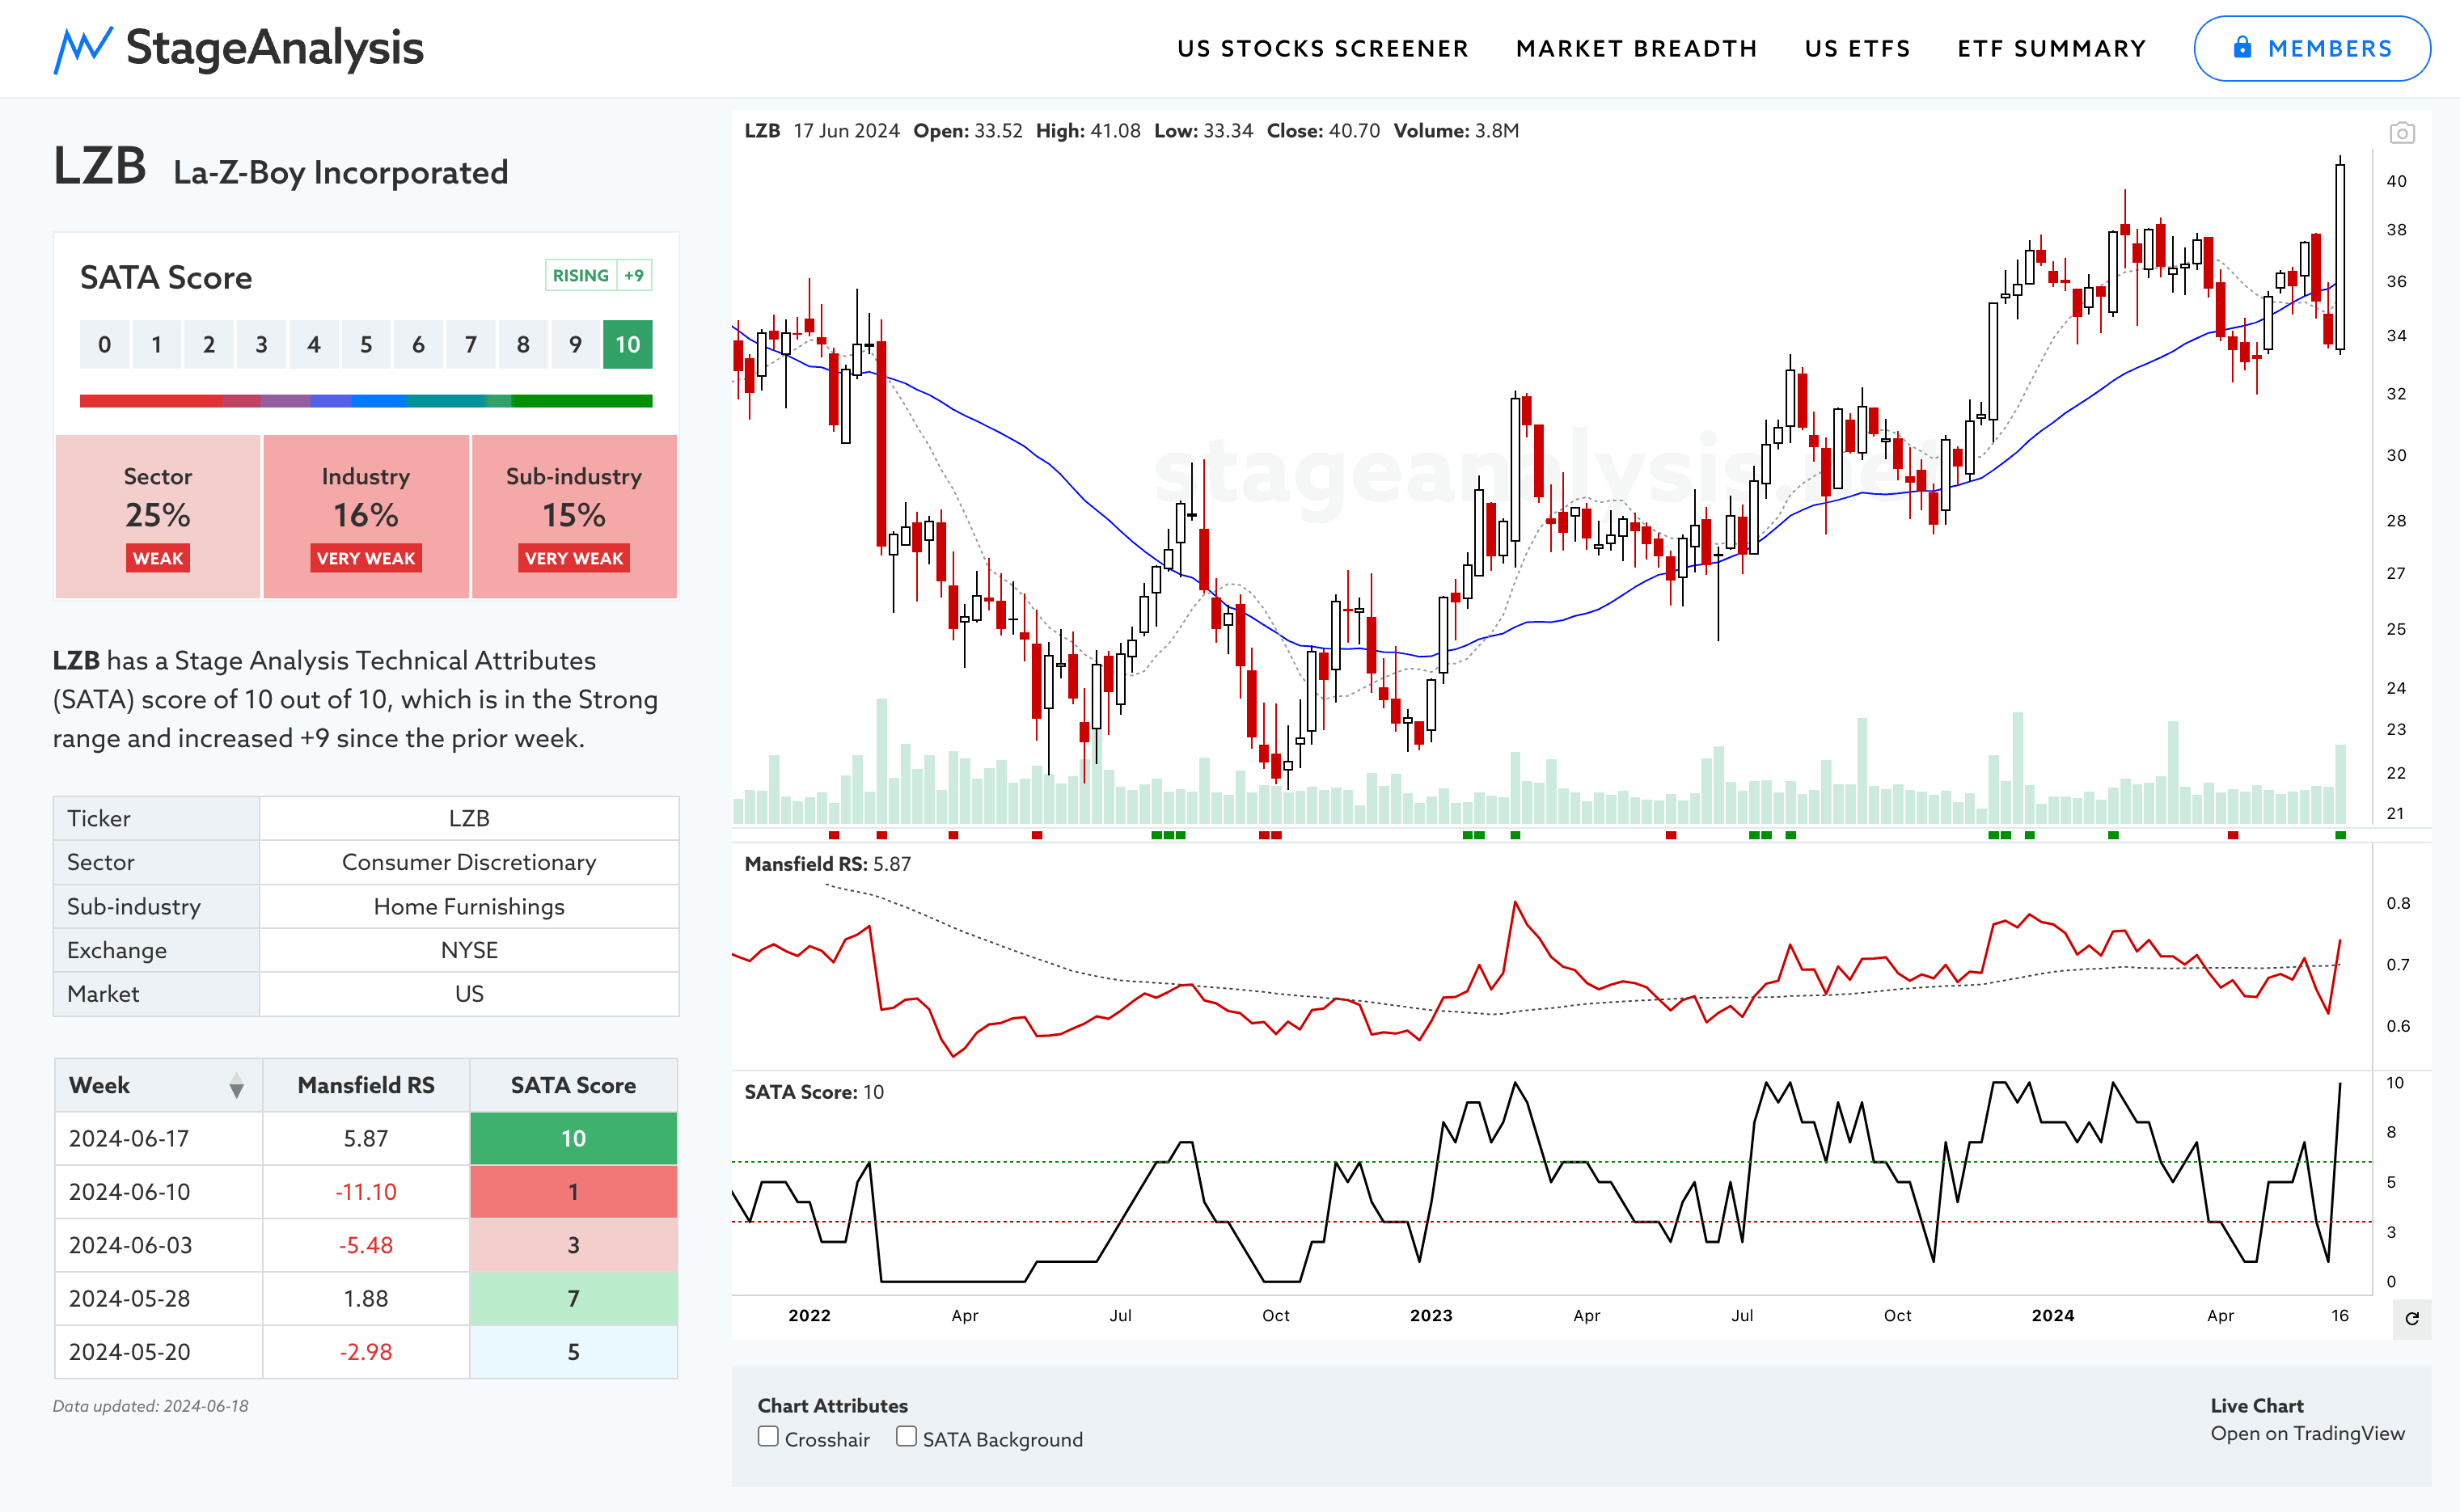Click the Mansfield RS column header
The width and height of the screenshot is (2460, 1512).
(366, 1085)
